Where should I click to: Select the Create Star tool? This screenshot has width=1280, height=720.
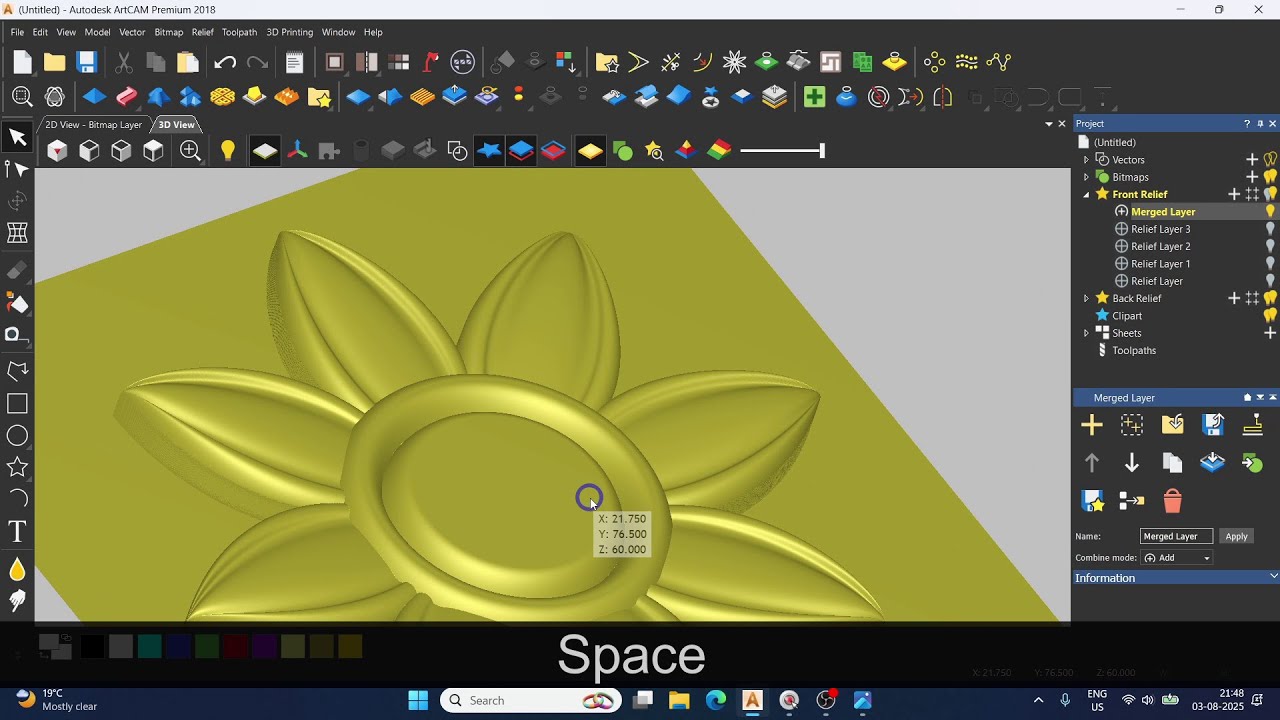(x=17, y=467)
